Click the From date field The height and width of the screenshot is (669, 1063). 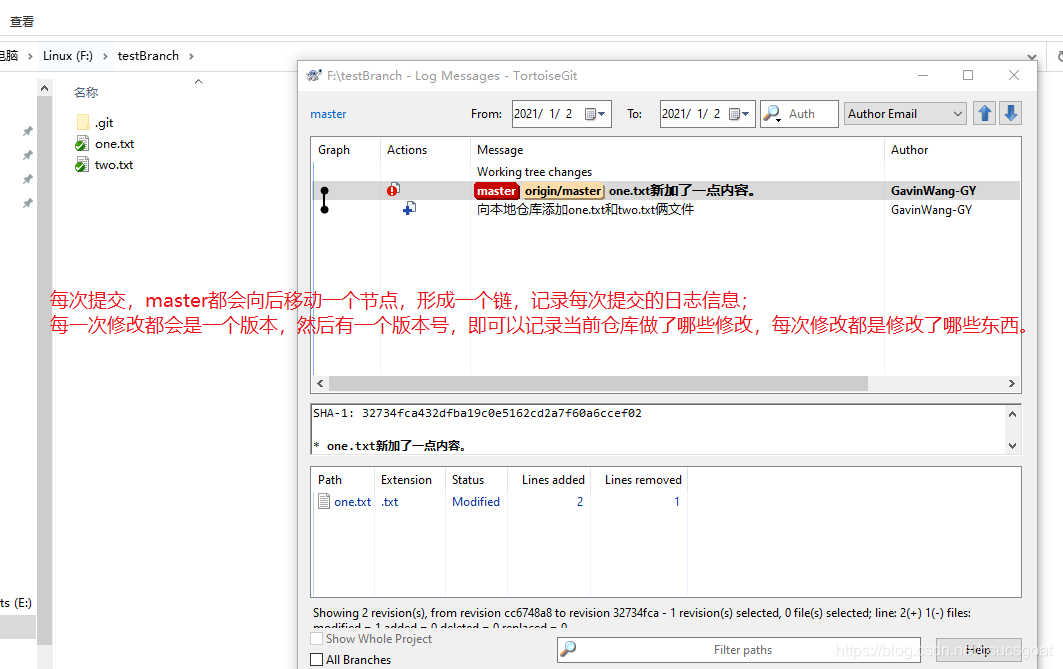(x=562, y=114)
